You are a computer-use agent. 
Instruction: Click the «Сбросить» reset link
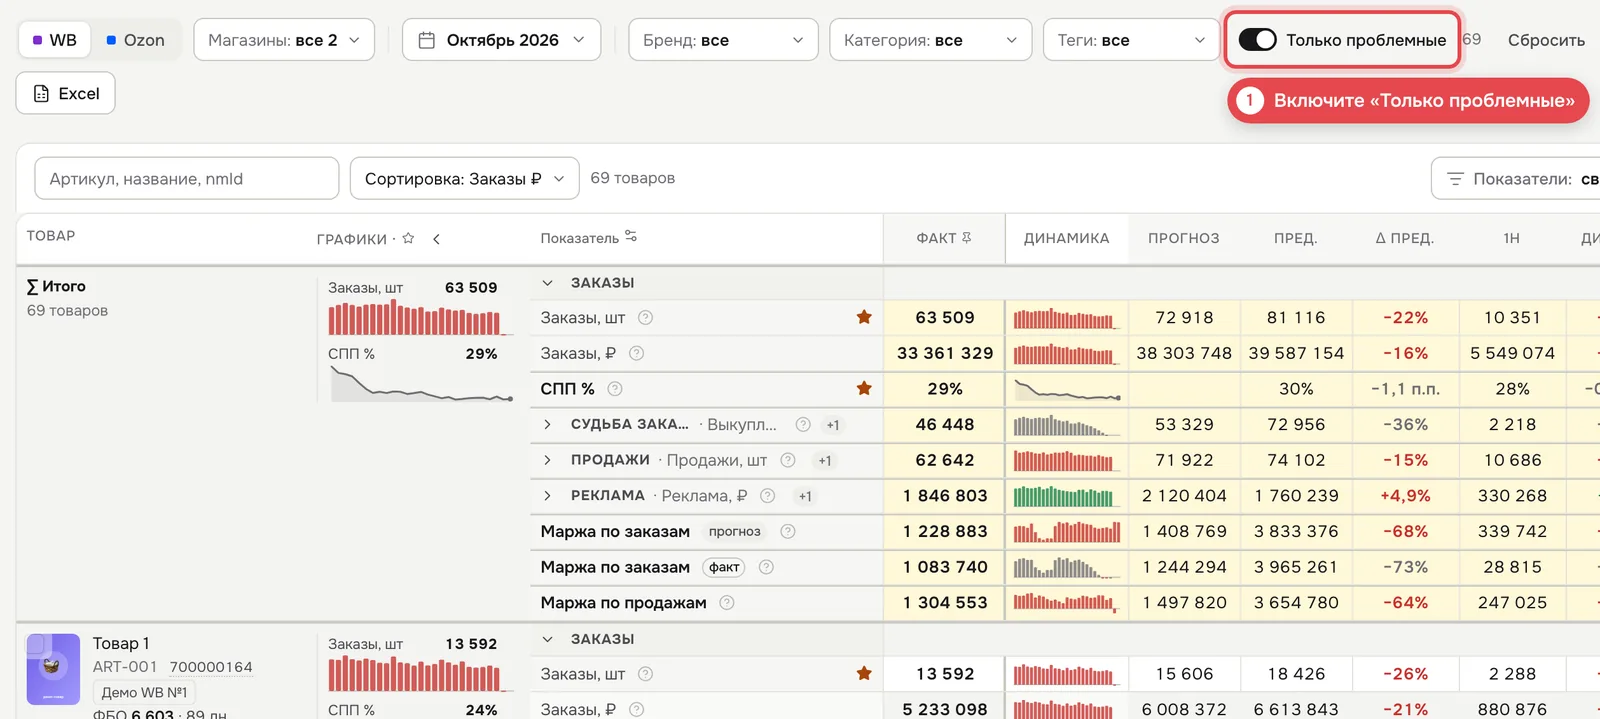click(1546, 40)
